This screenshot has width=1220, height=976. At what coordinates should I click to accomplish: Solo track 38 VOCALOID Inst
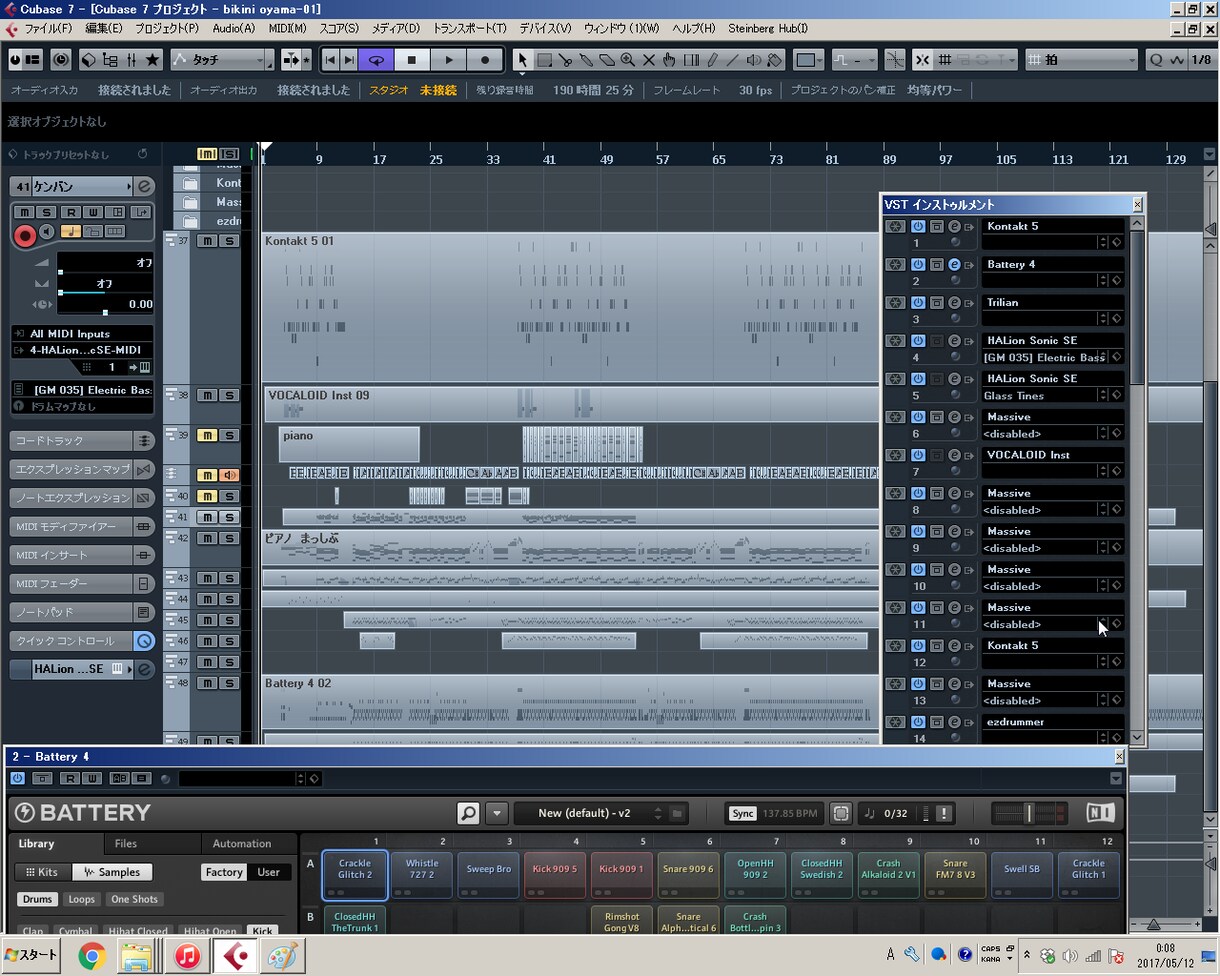(229, 395)
